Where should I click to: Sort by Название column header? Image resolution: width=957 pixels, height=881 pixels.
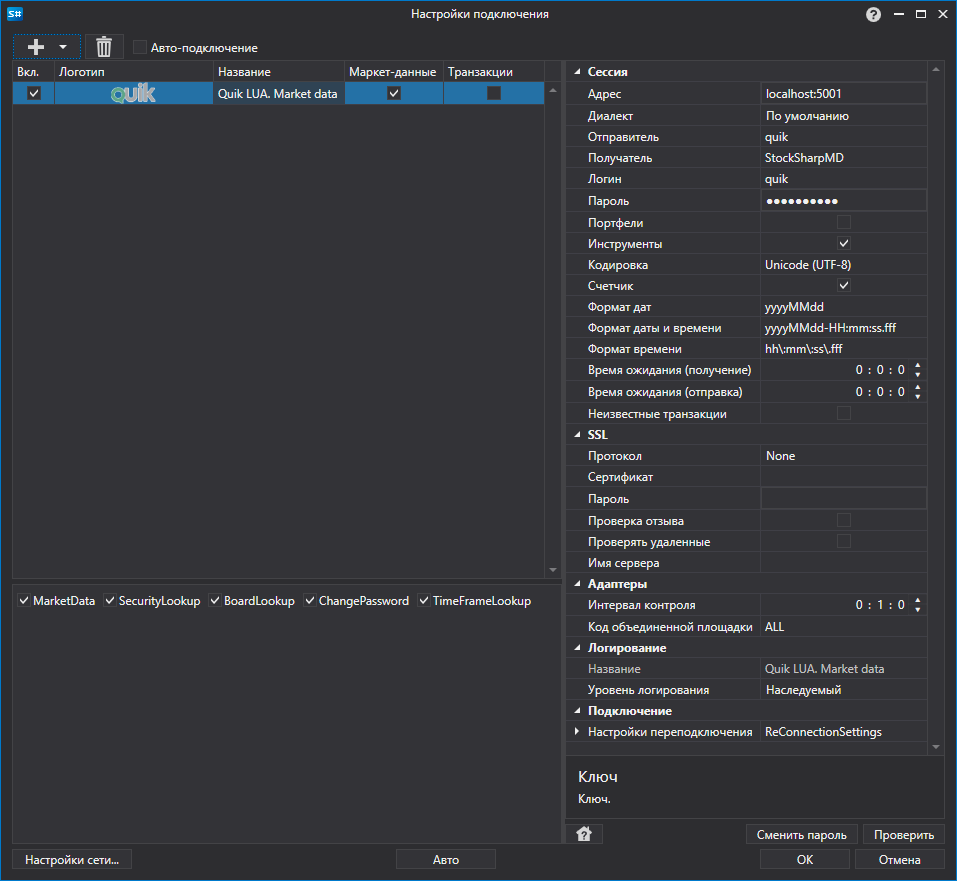coord(279,71)
